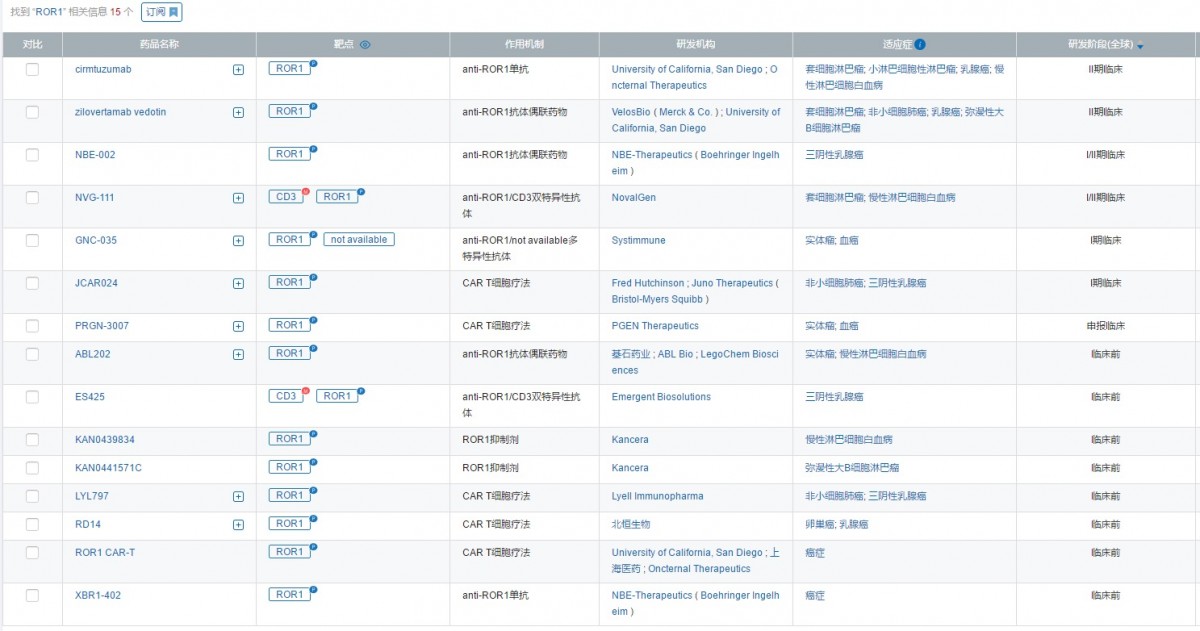This screenshot has width=1200, height=631.
Task: Select checkbox in NBE-002 row
Action: [32, 154]
